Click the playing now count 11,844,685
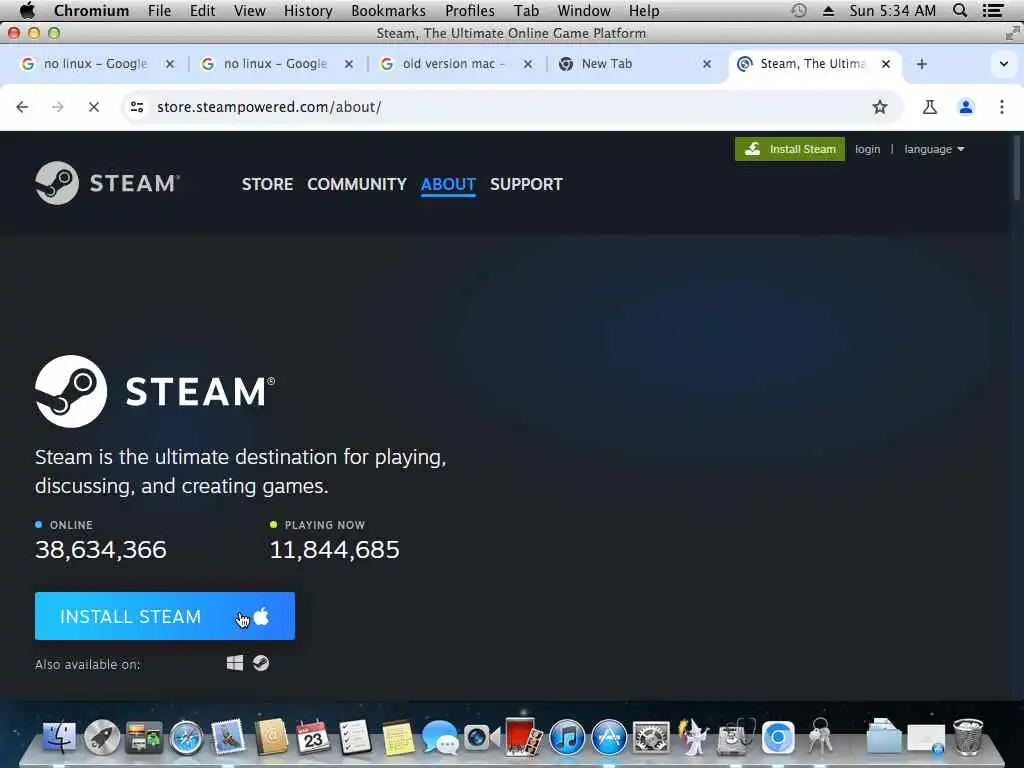The height and width of the screenshot is (768, 1024). 334,550
